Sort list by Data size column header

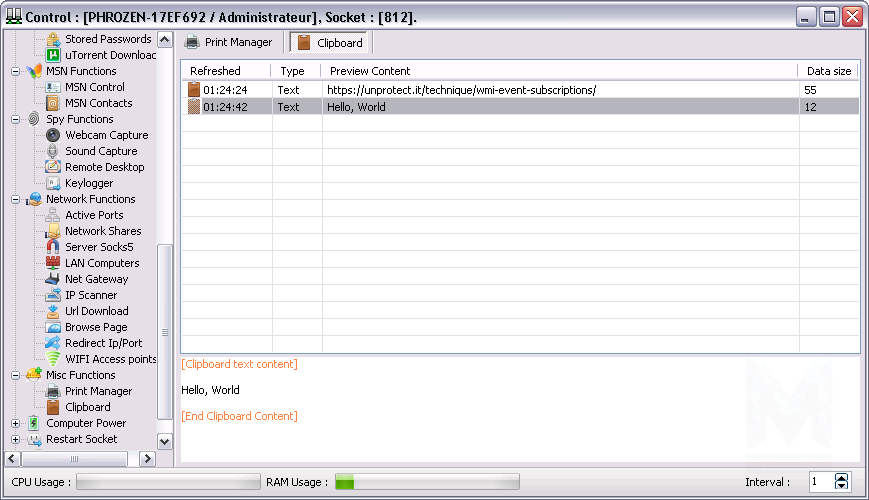tap(828, 71)
